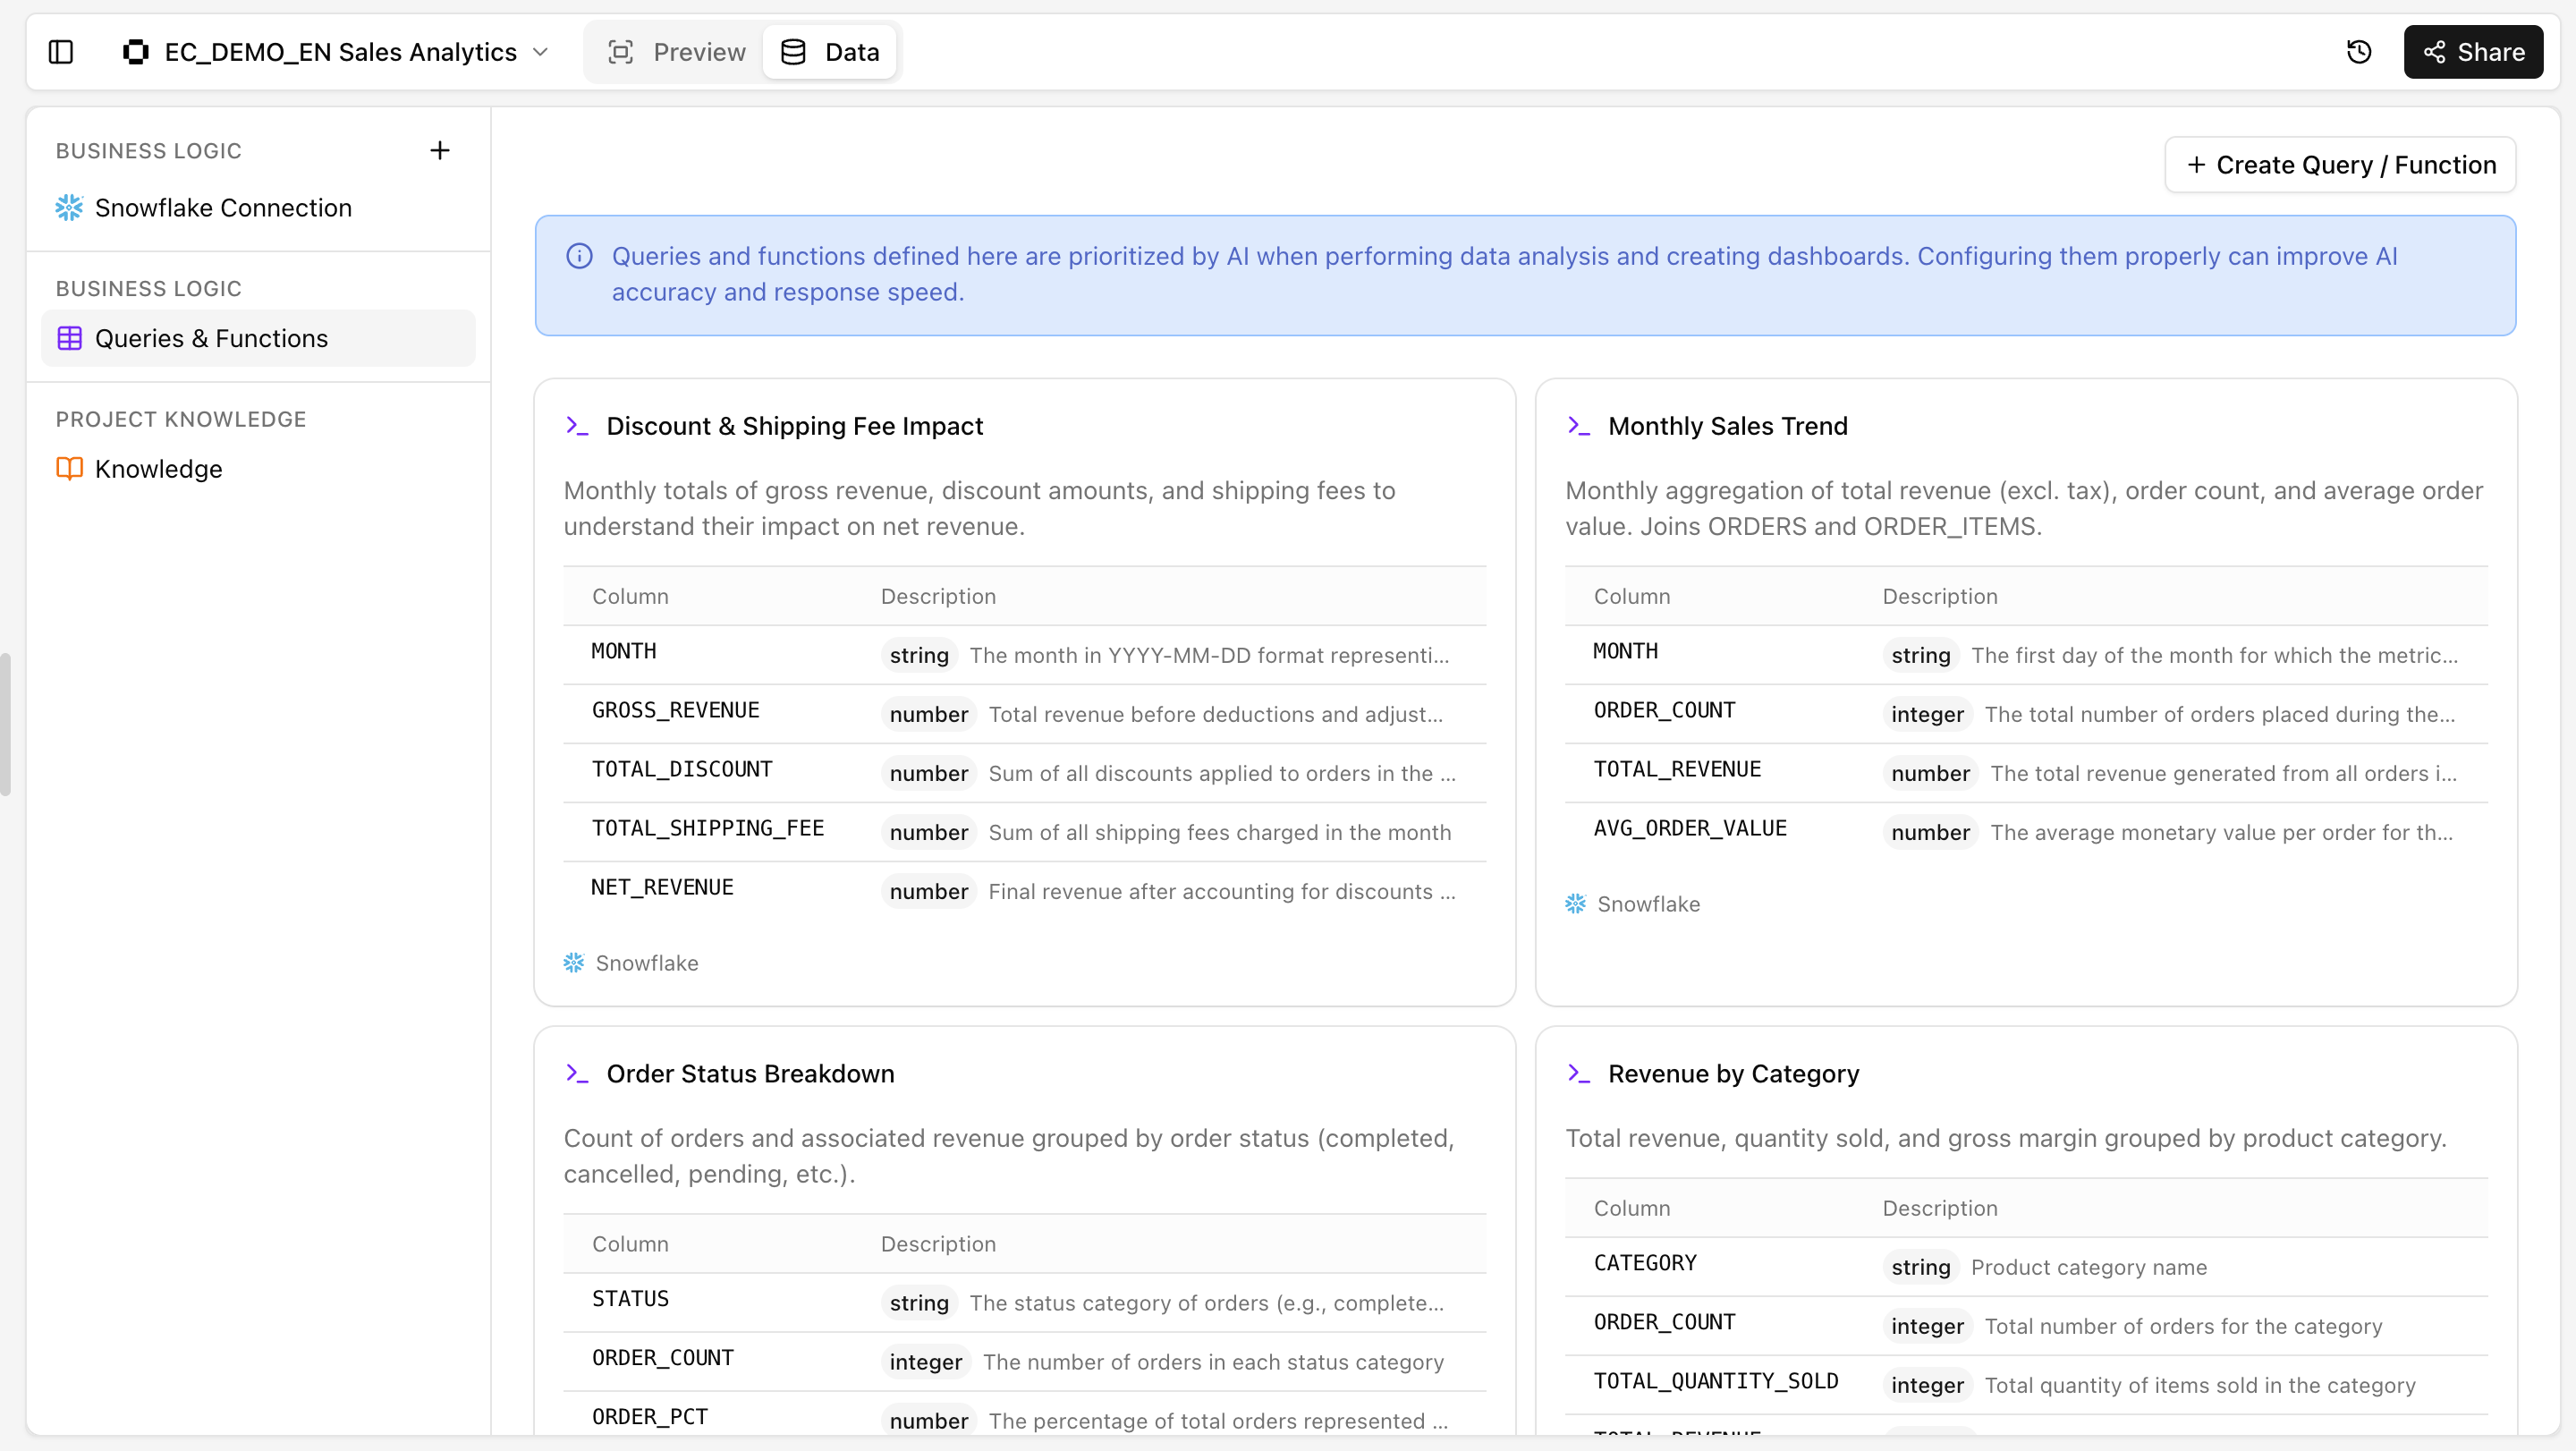Click the terminal icon beside Monthly Sales Trend
This screenshot has width=2576, height=1451.
pyautogui.click(x=1578, y=426)
